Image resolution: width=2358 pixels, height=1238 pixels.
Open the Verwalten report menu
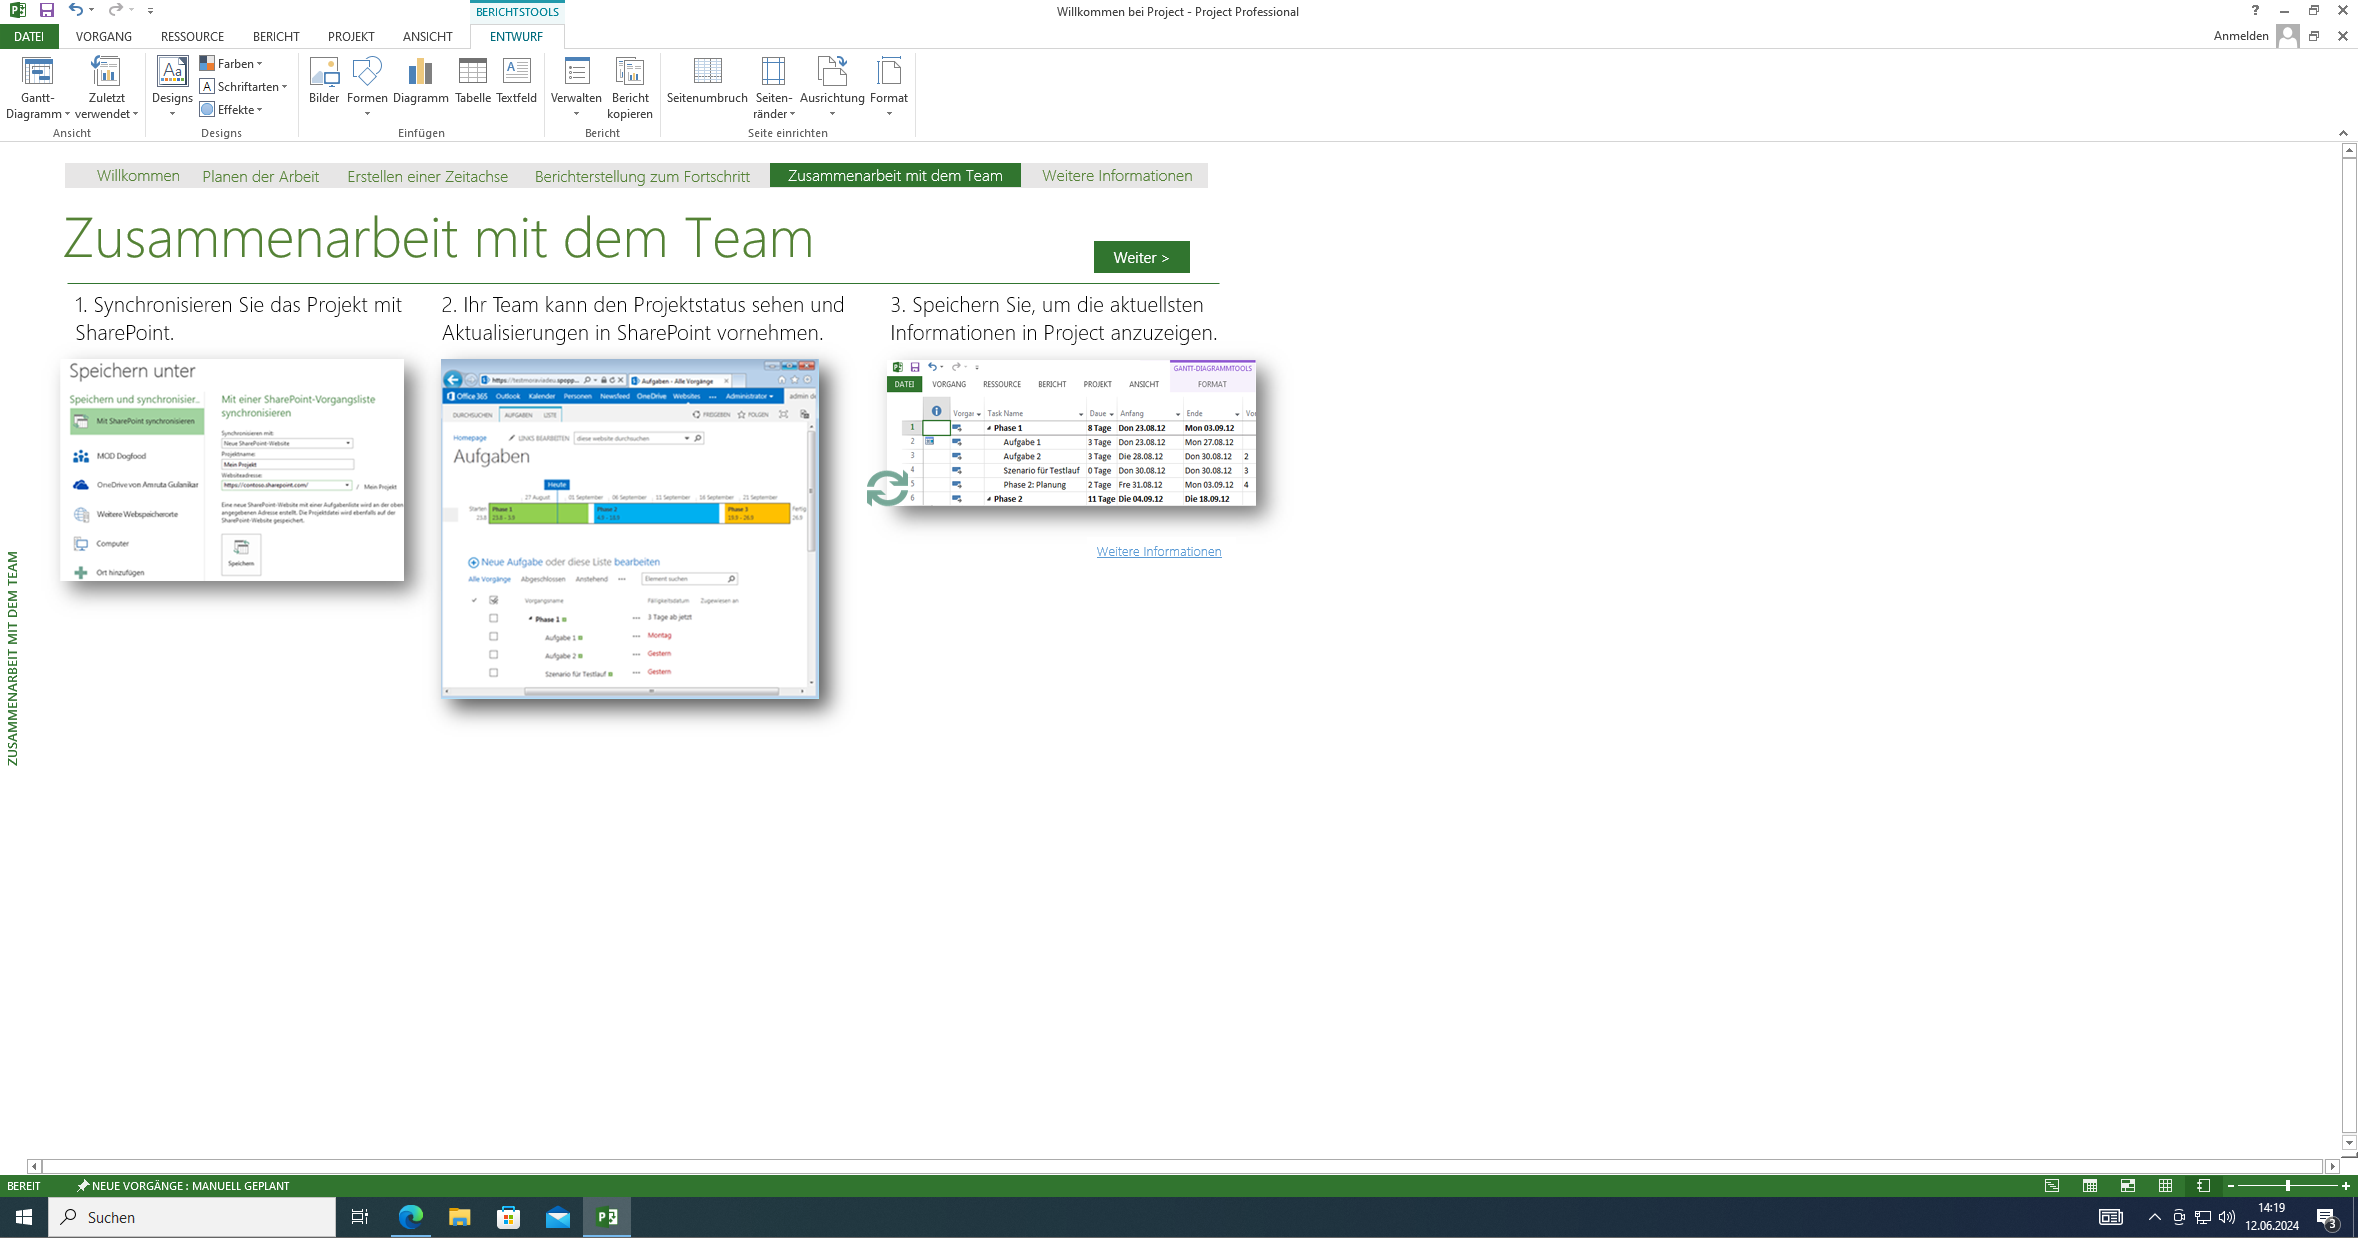tap(576, 87)
